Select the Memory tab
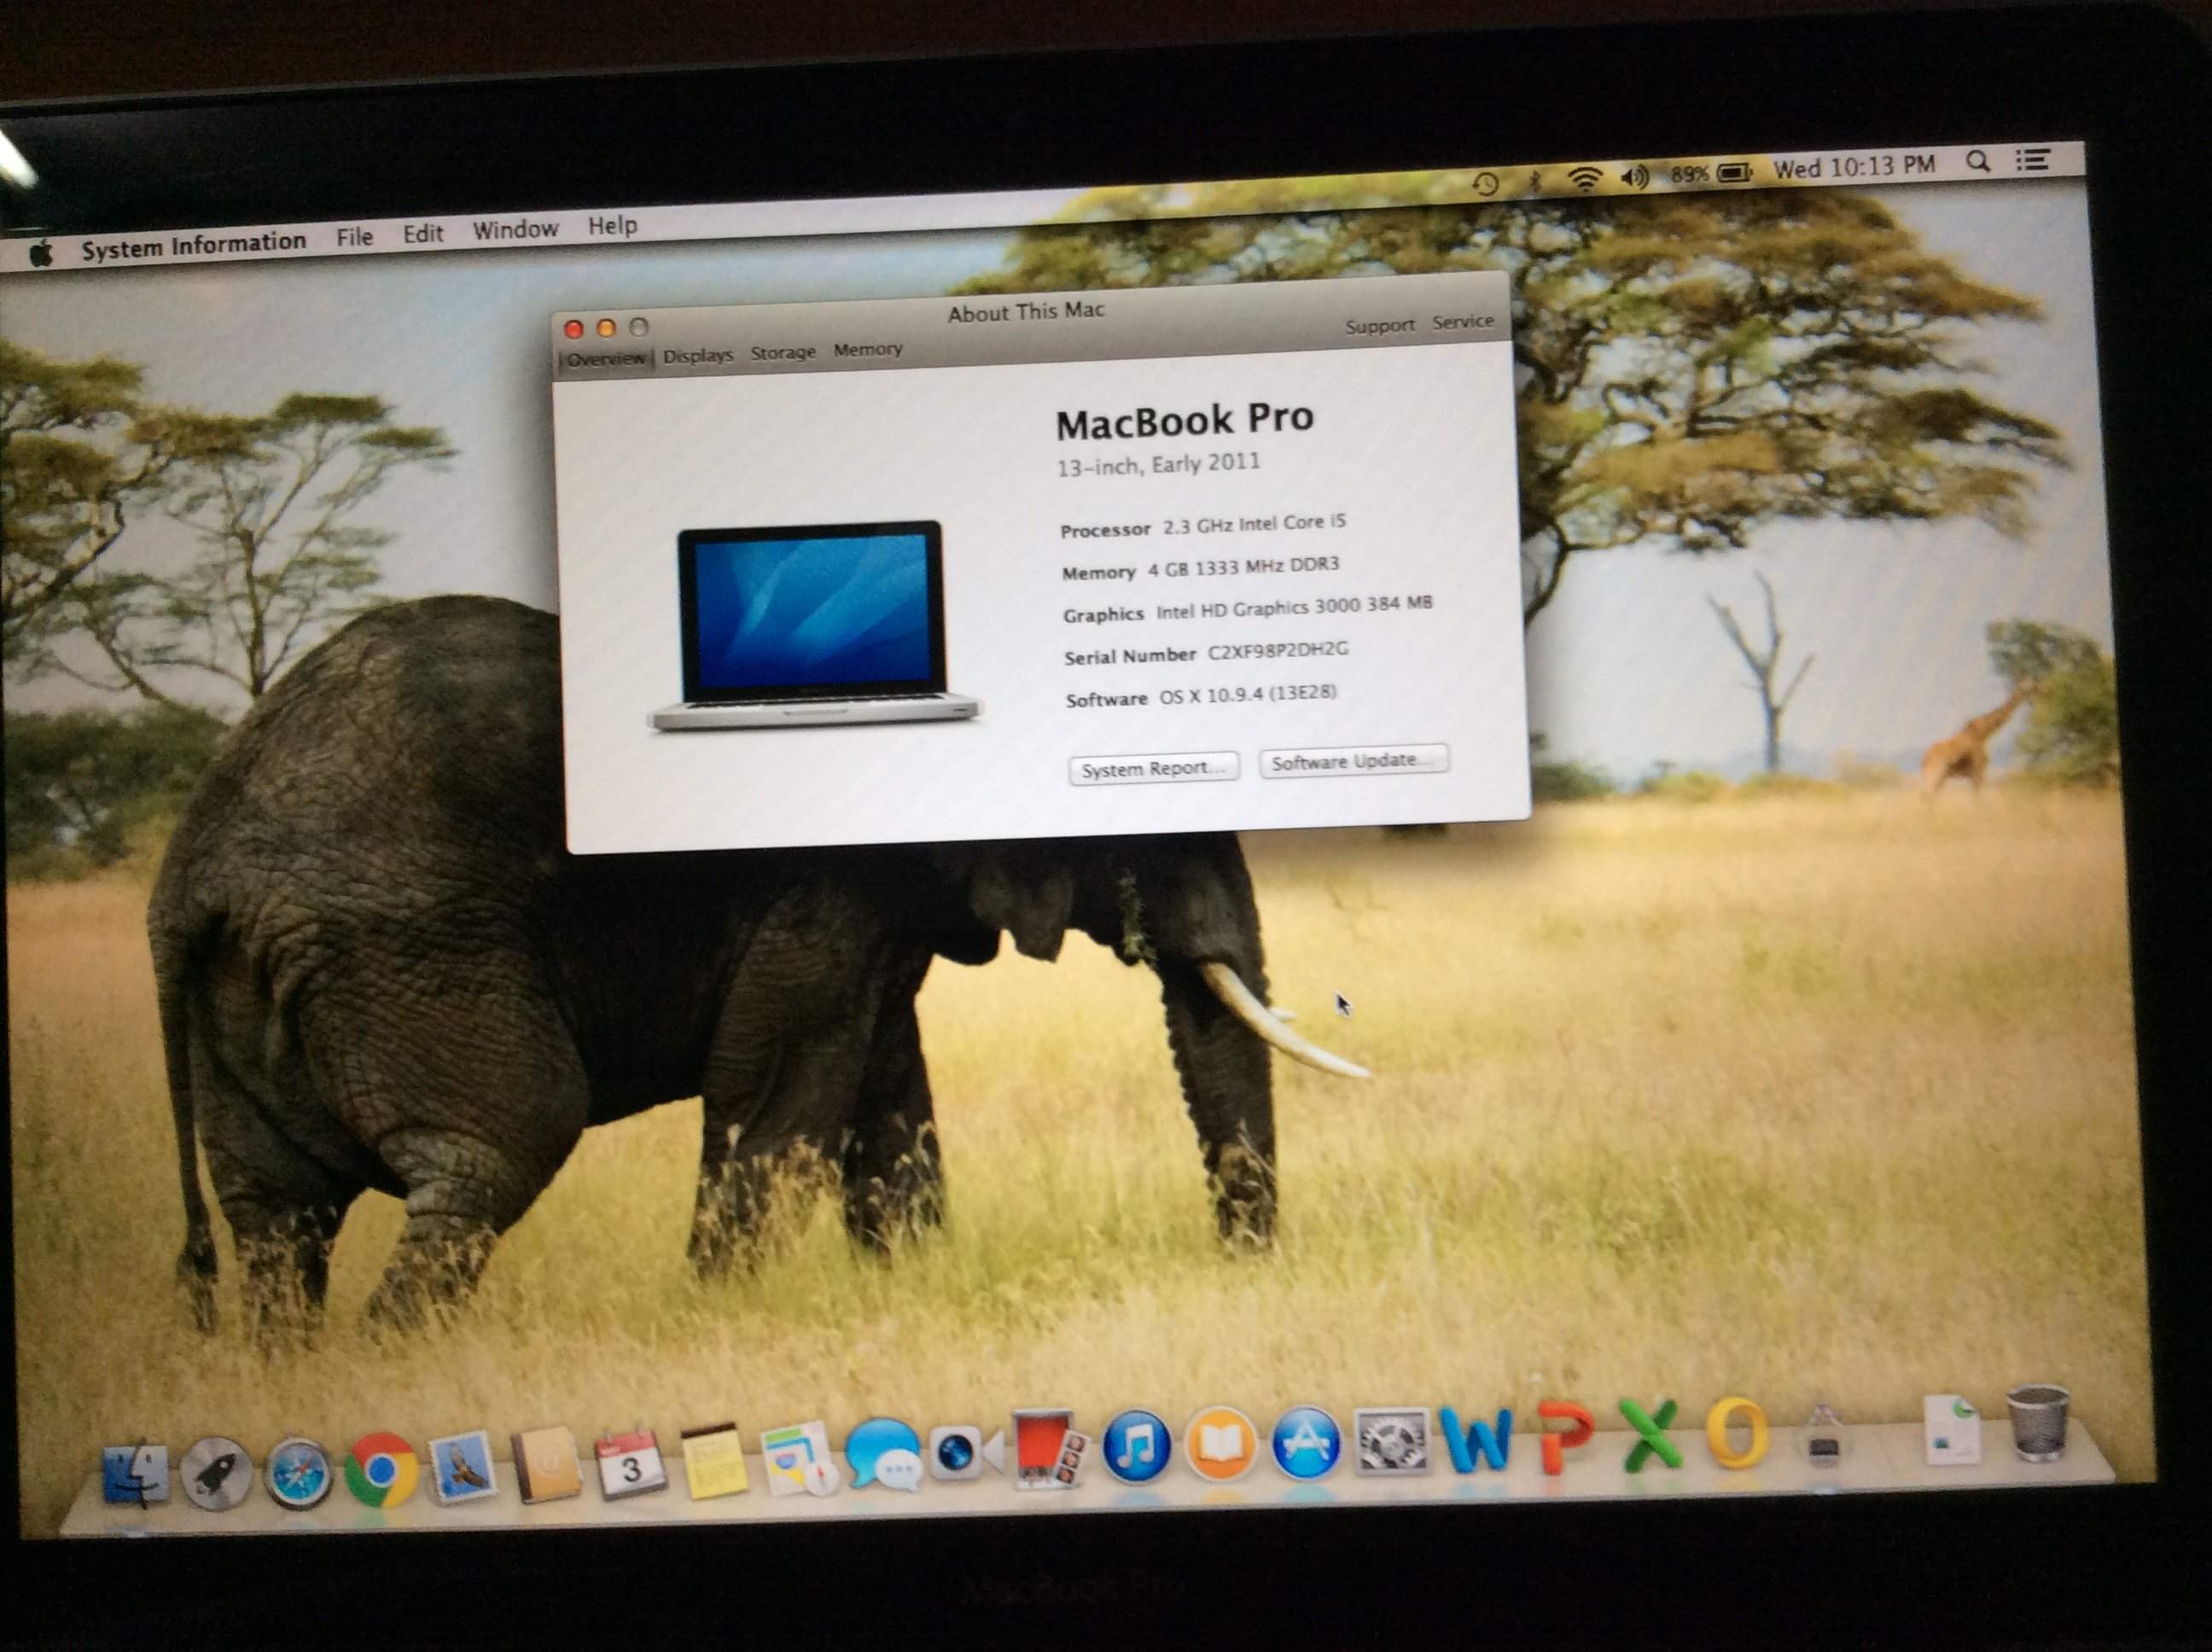The width and height of the screenshot is (2212, 1652). tap(868, 350)
